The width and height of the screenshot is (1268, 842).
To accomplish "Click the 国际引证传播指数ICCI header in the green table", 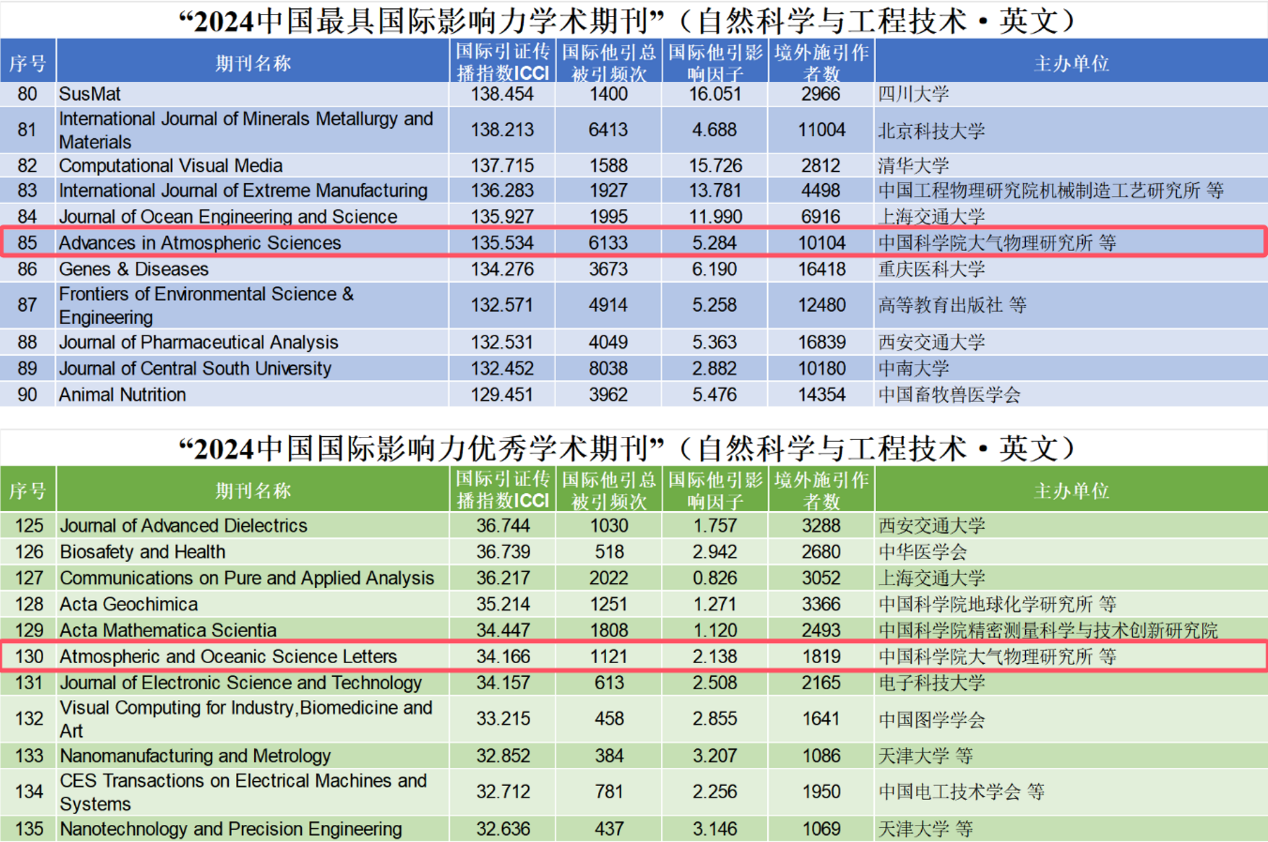I will [503, 490].
